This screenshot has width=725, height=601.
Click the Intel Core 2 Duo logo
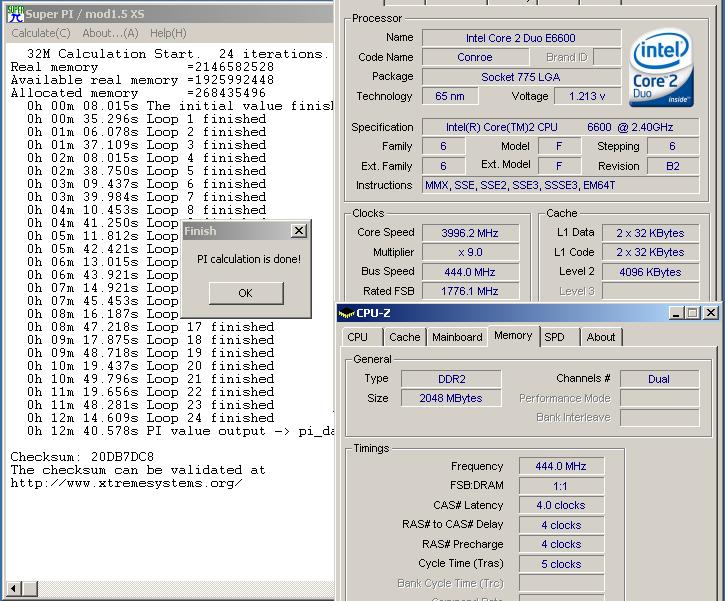point(661,68)
